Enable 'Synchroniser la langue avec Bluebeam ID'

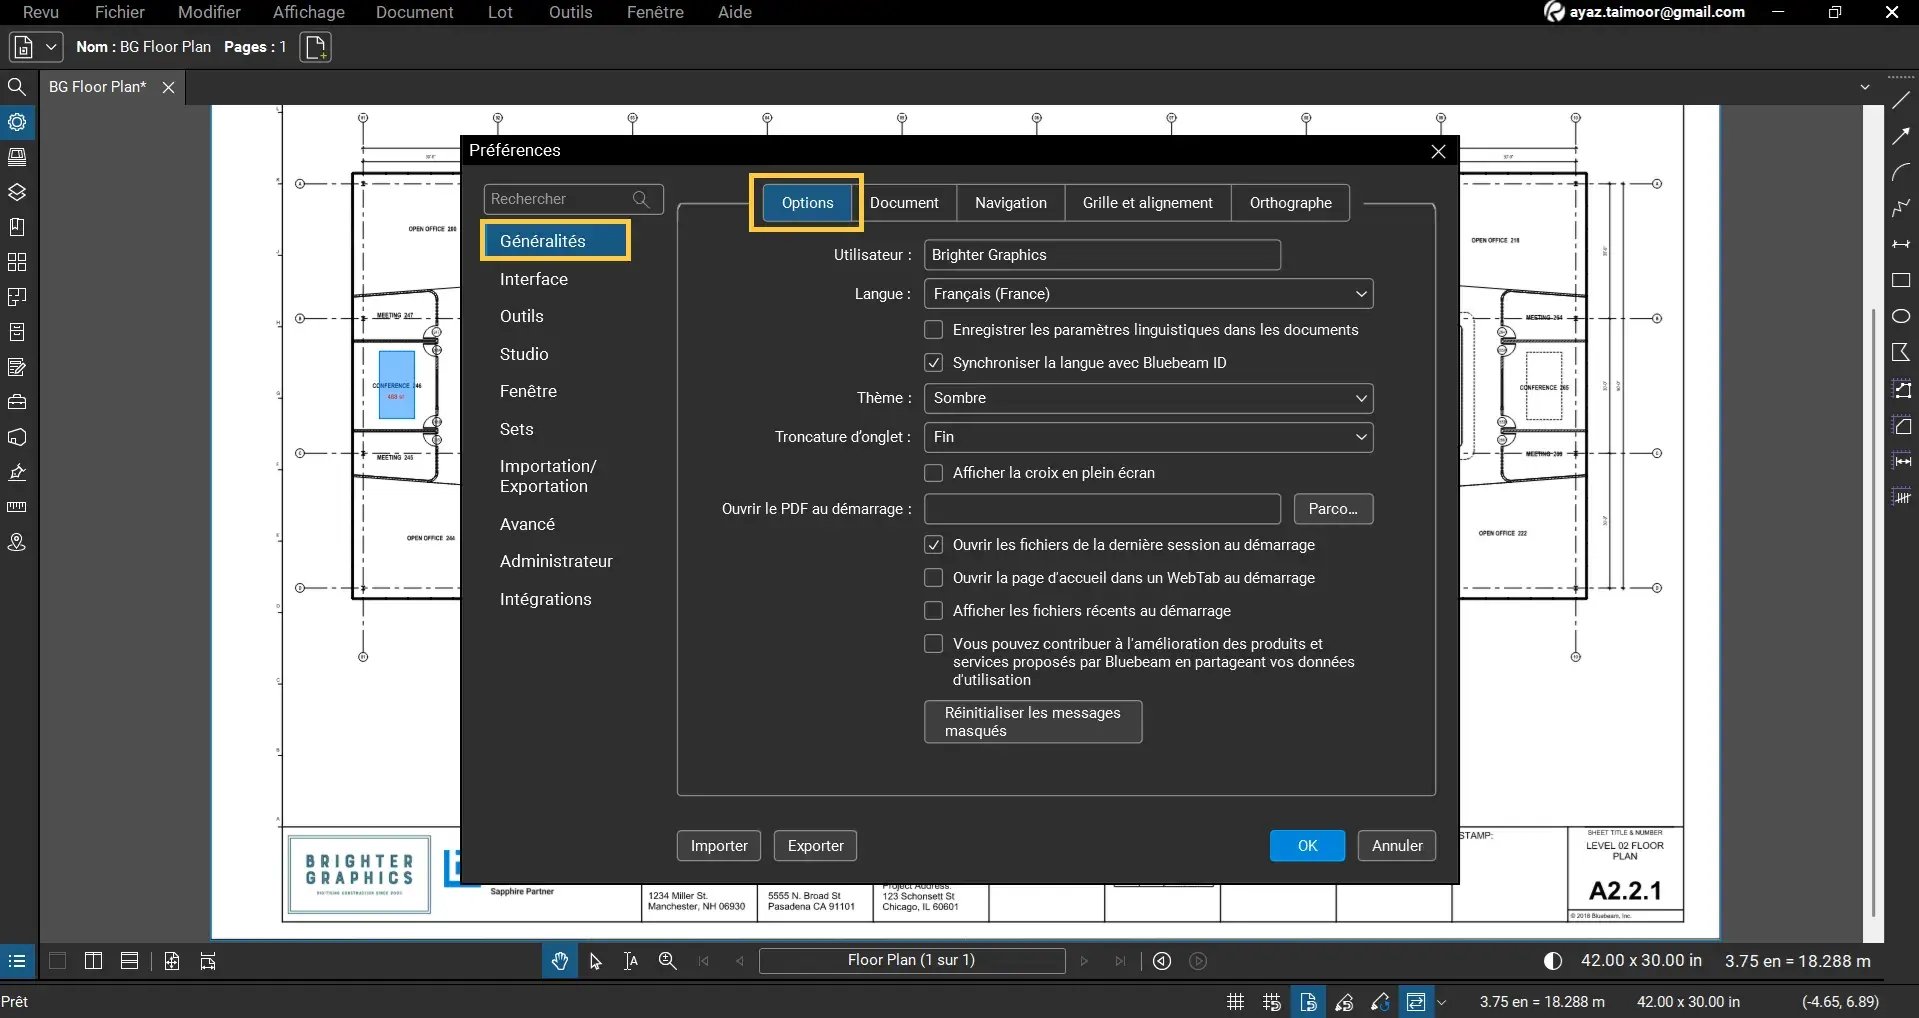point(934,362)
